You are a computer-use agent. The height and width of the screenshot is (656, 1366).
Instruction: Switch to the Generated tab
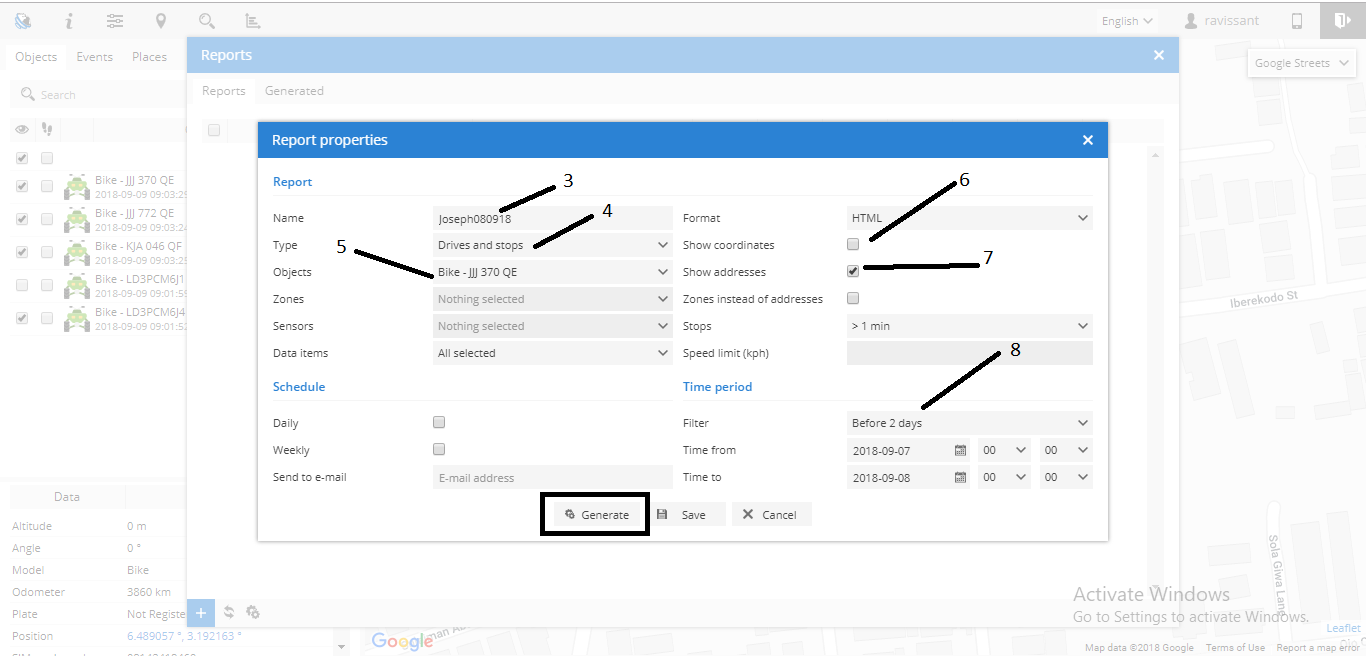294,91
